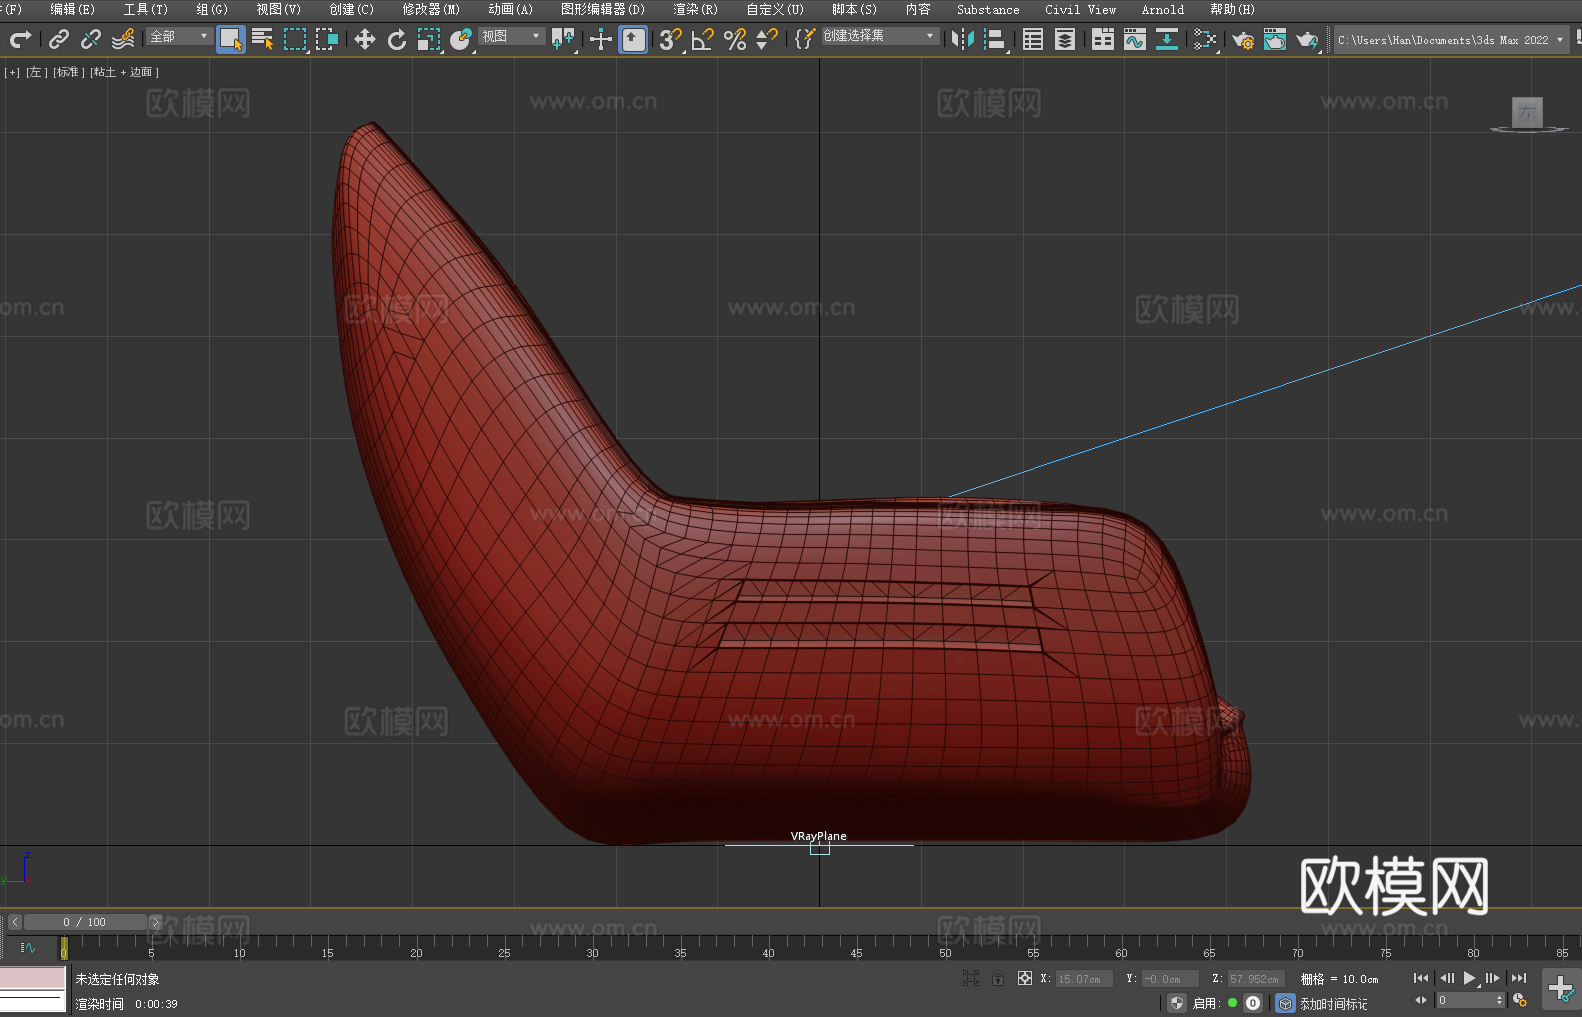Screen dimensions: 1582x1017
Task: Open Schematic View icon
Action: 1205,39
